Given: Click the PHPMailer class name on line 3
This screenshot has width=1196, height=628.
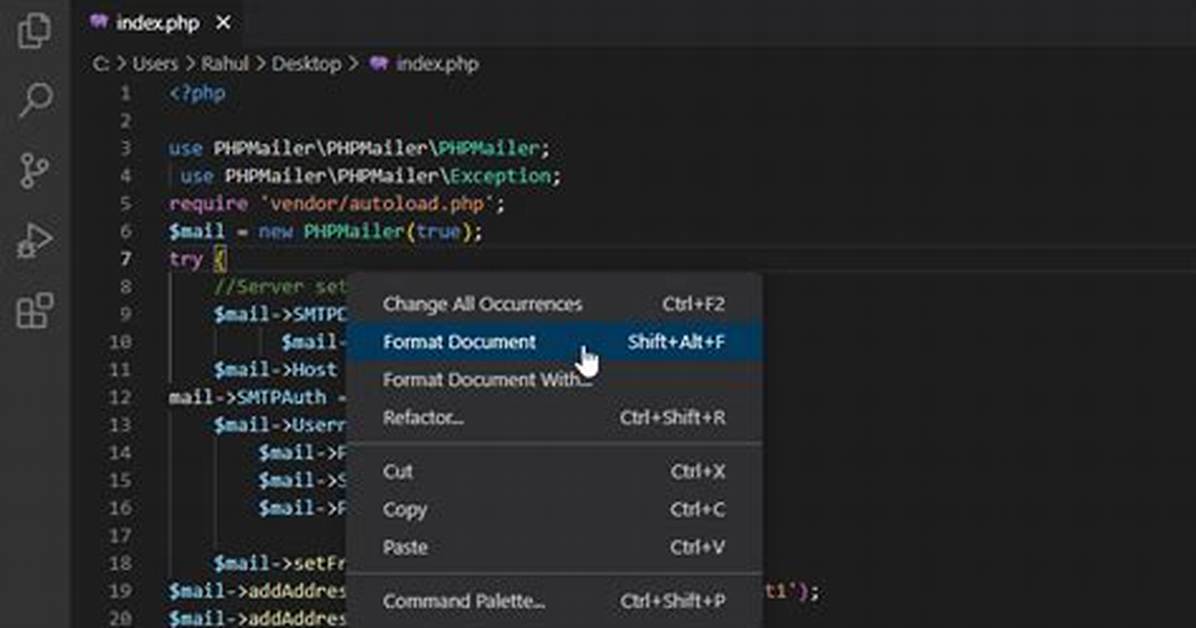Looking at the screenshot, I should pyautogui.click(x=488, y=148).
